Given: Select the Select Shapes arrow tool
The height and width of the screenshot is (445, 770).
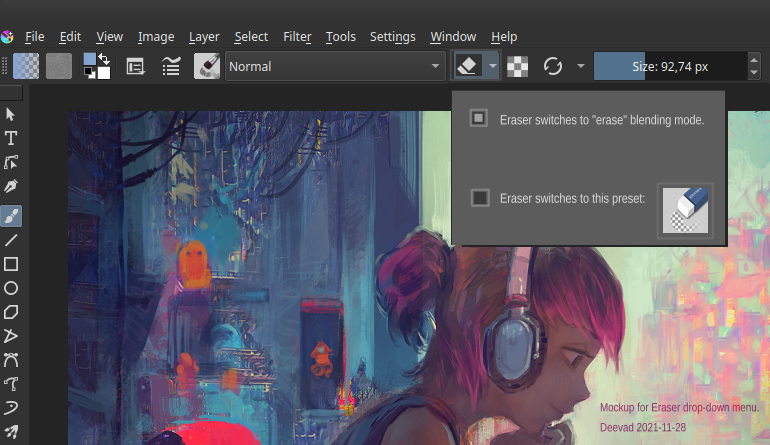Looking at the screenshot, I should 11,114.
